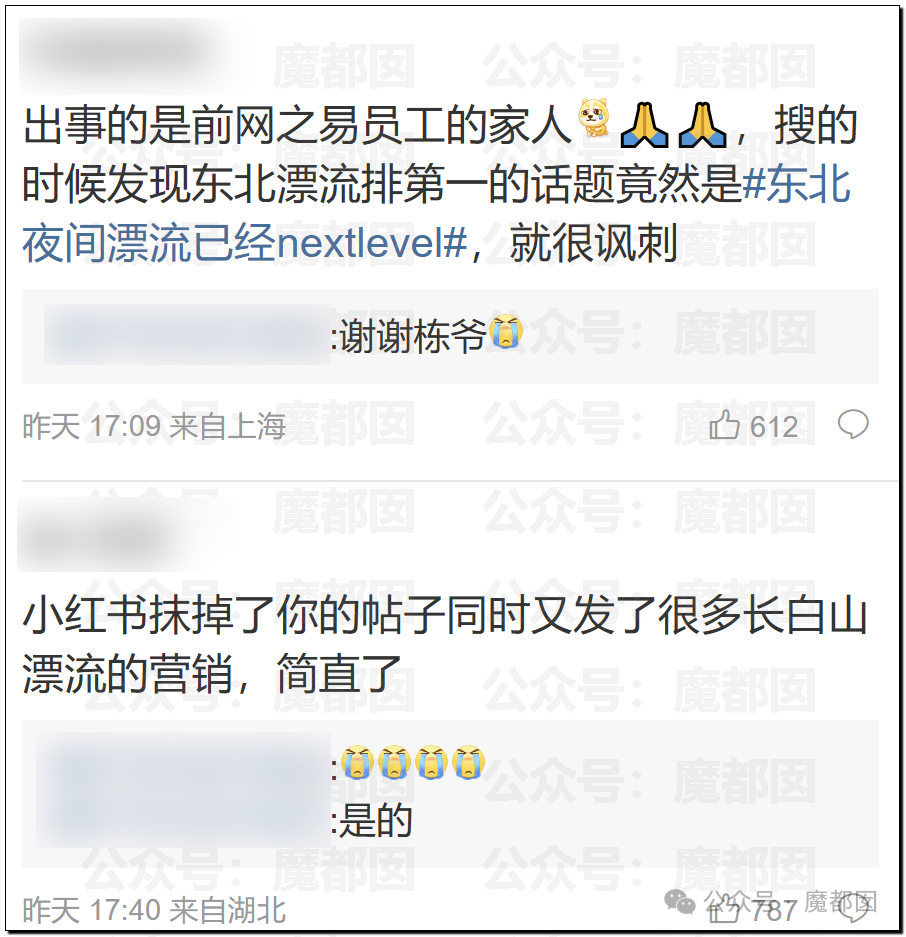Select the 谢谢栋爷 reply text
This screenshot has height=937, width=906.
pos(412,336)
